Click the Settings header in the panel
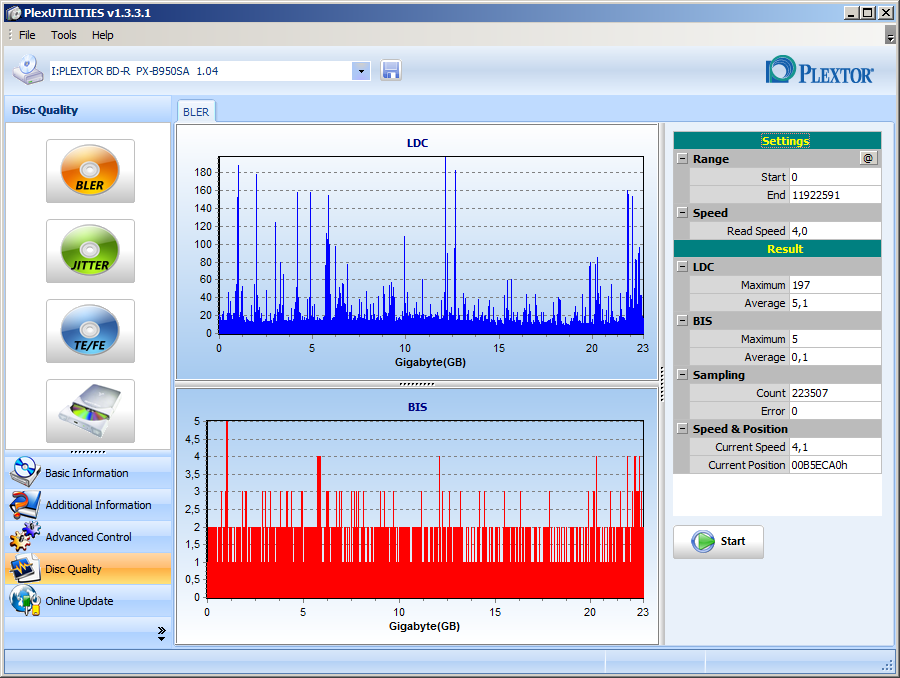The image size is (900, 678). coord(777,141)
